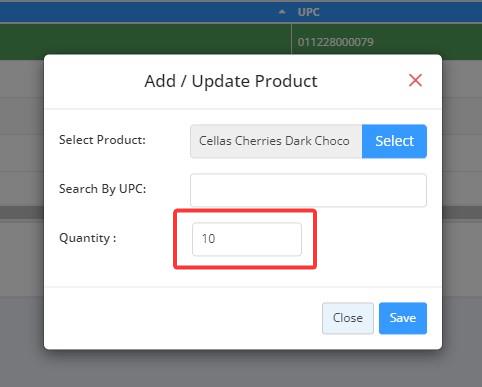
Task: Click the Quantity field showing 10
Action: click(247, 239)
